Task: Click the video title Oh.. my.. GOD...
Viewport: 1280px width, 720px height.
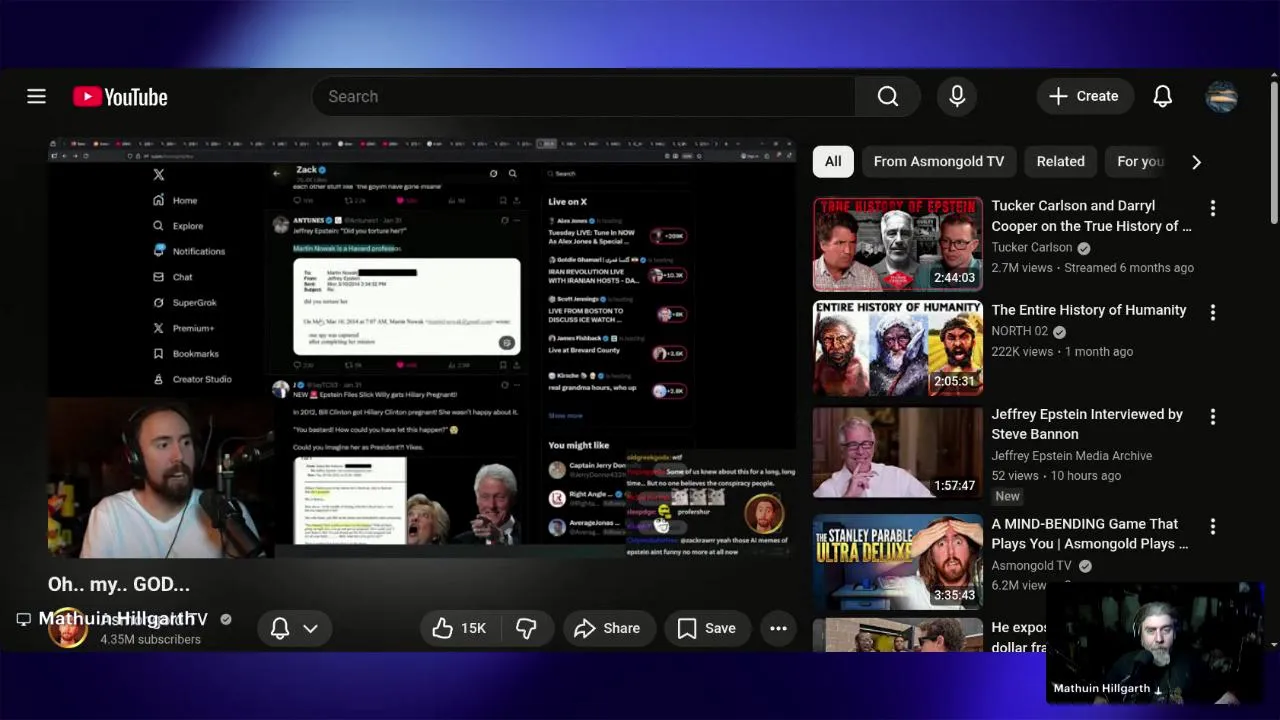Action: pyautogui.click(x=119, y=584)
